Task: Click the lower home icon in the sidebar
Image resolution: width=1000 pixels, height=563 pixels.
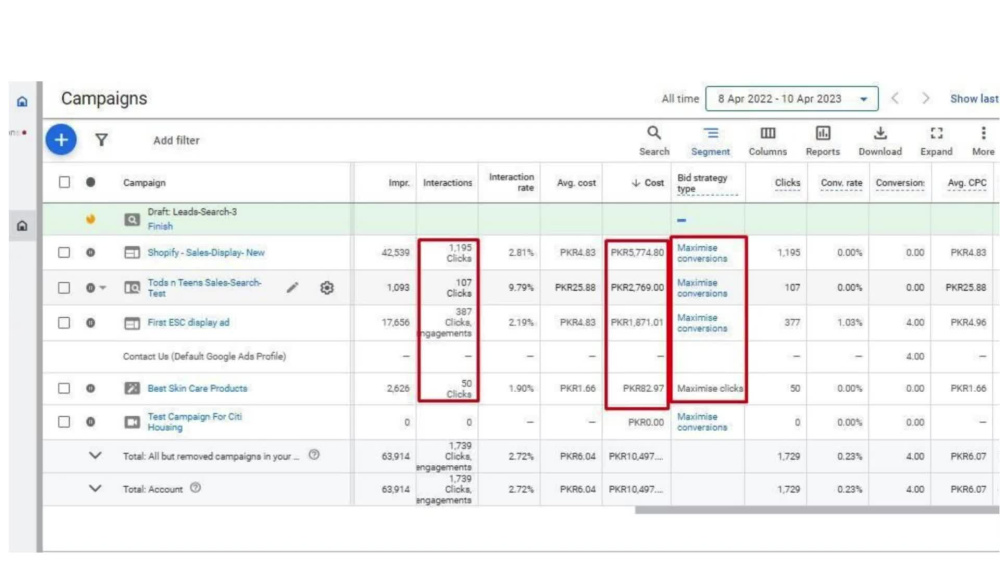Action: tap(22, 226)
